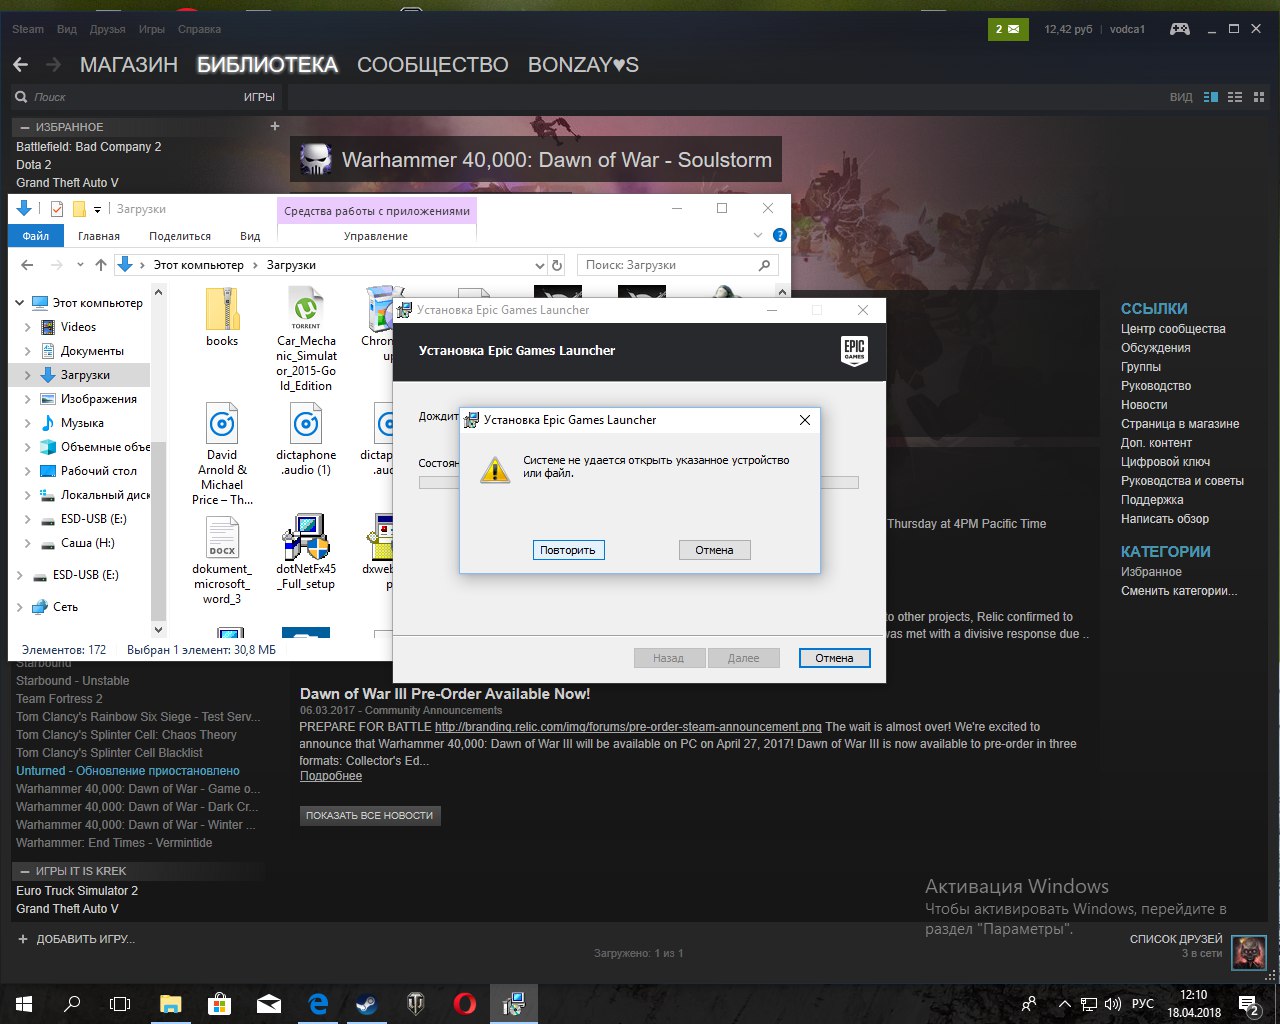Open Microsoft Edge from taskbar
1280x1024 pixels.
(317, 1004)
